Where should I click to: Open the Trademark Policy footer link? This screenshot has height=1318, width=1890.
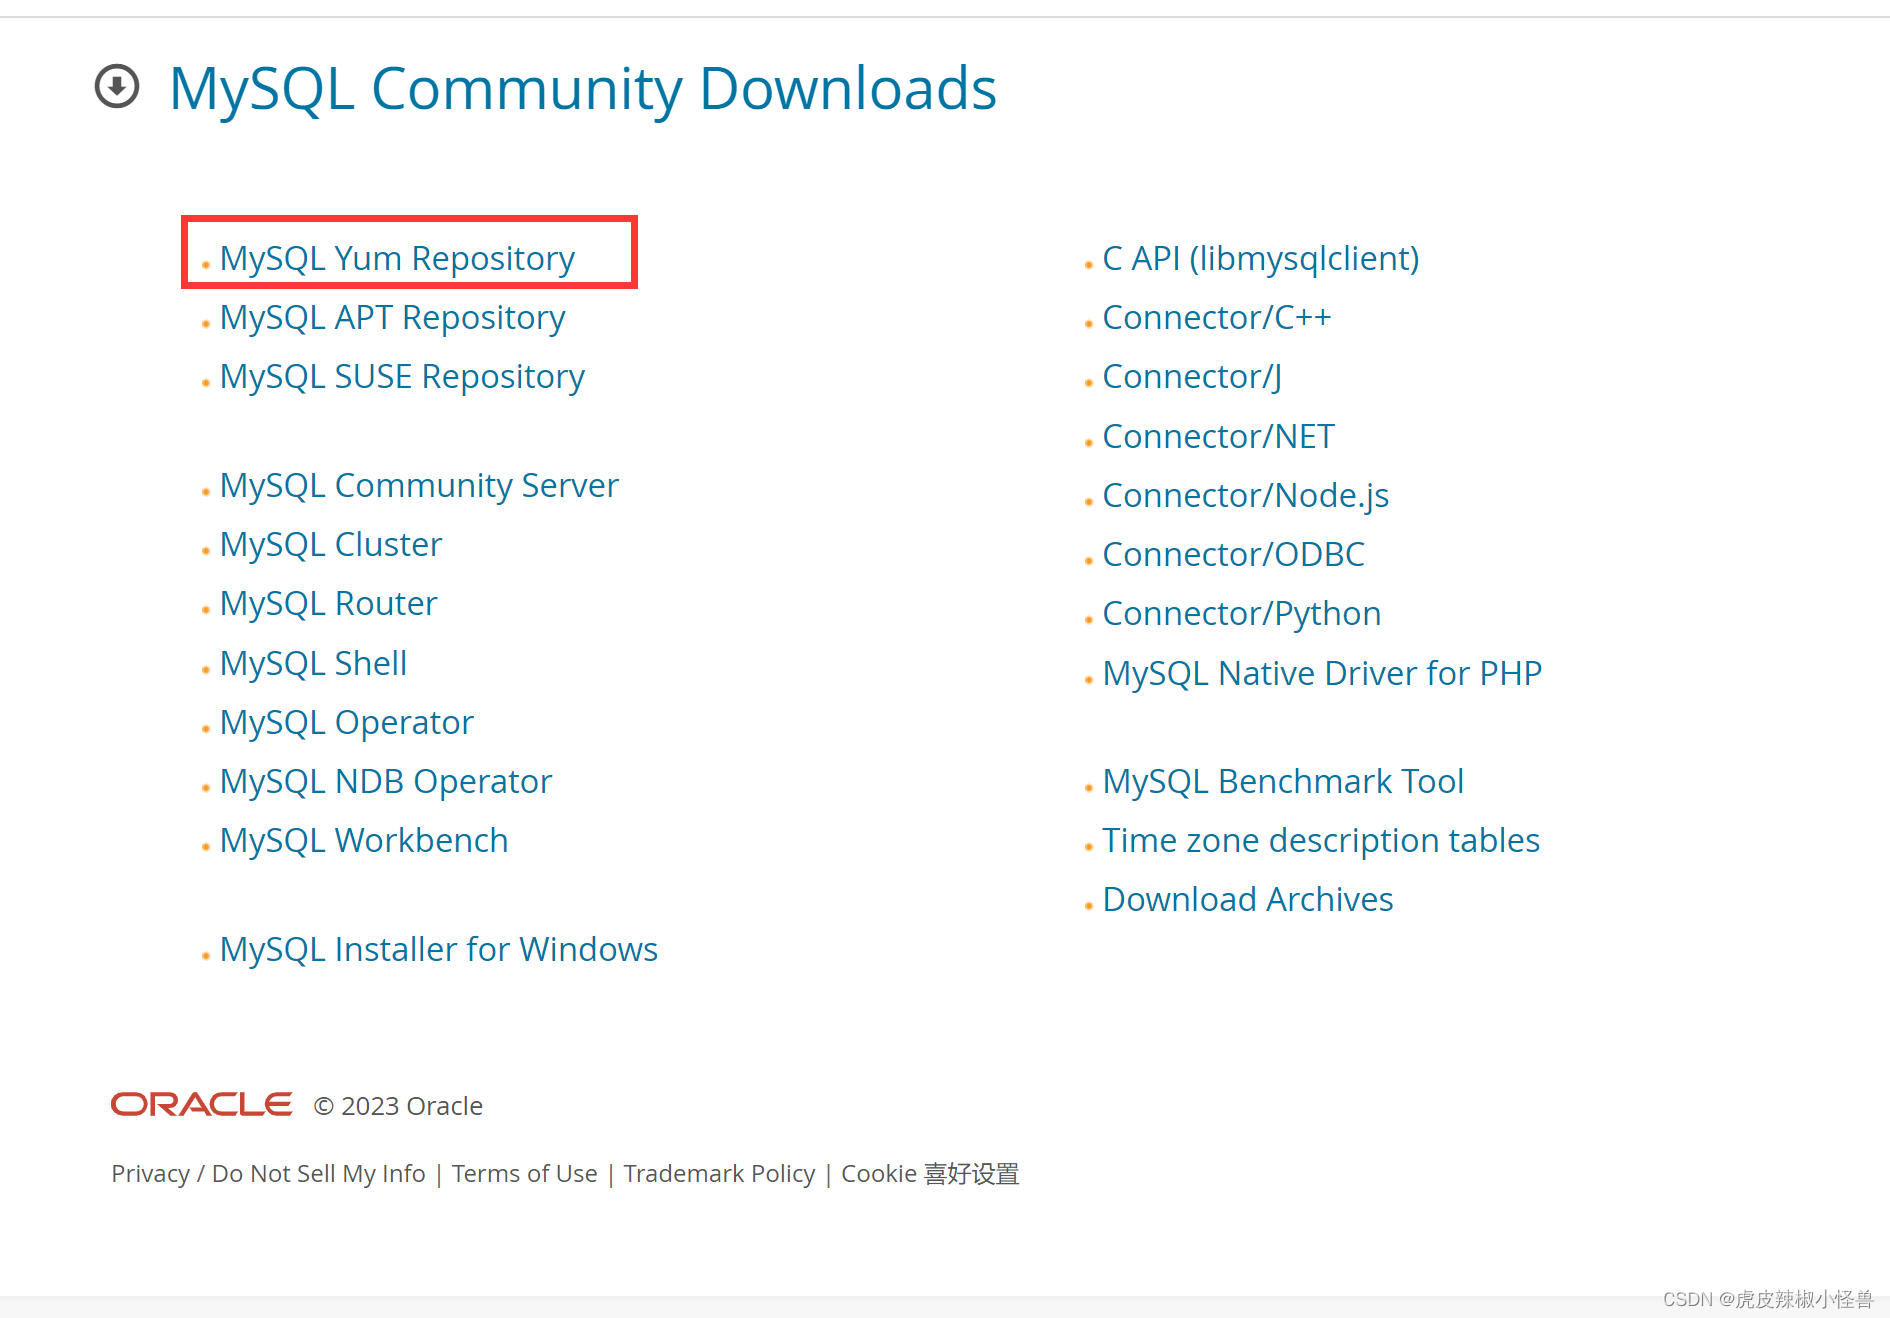719,1173
